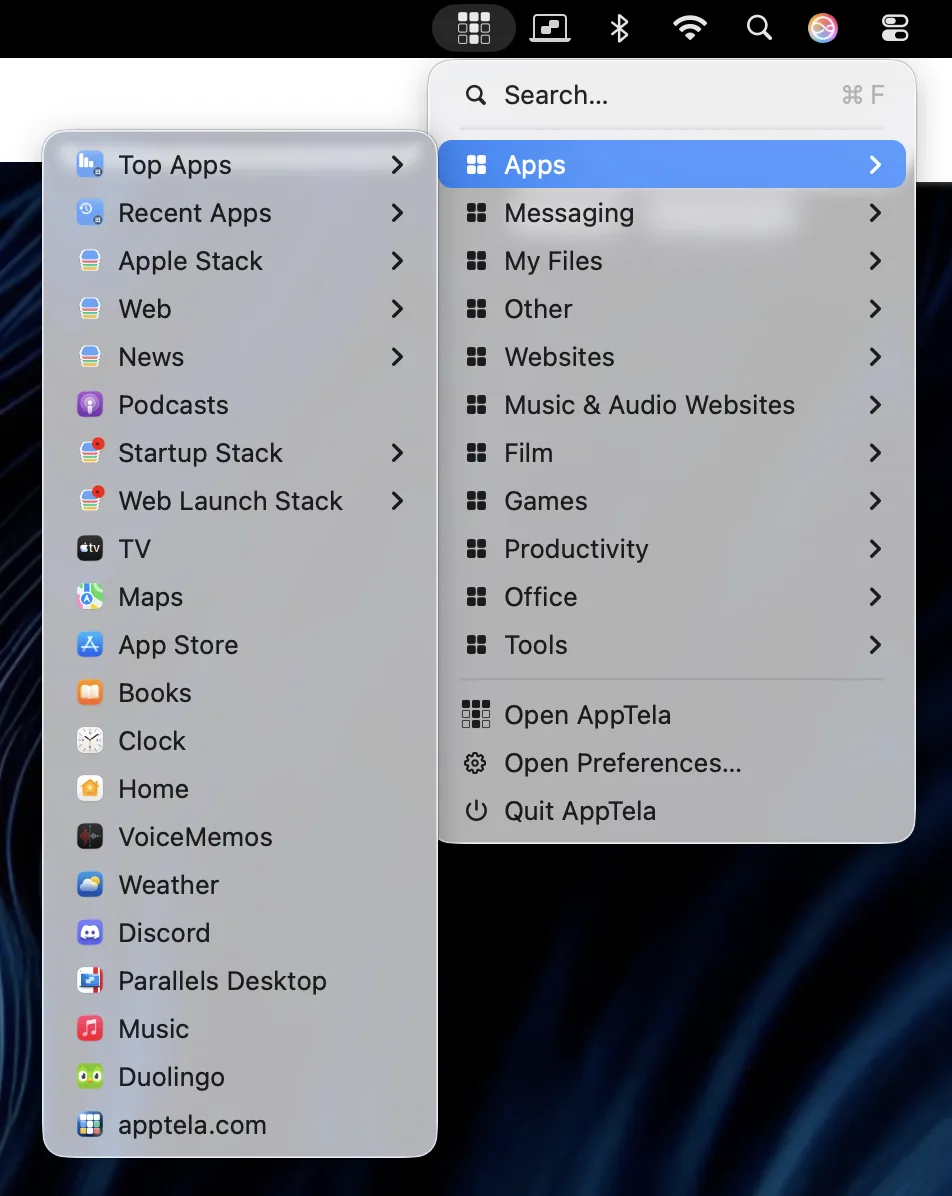The image size is (952, 1196).
Task: Launch Siri from the menu bar
Action: [x=823, y=28]
